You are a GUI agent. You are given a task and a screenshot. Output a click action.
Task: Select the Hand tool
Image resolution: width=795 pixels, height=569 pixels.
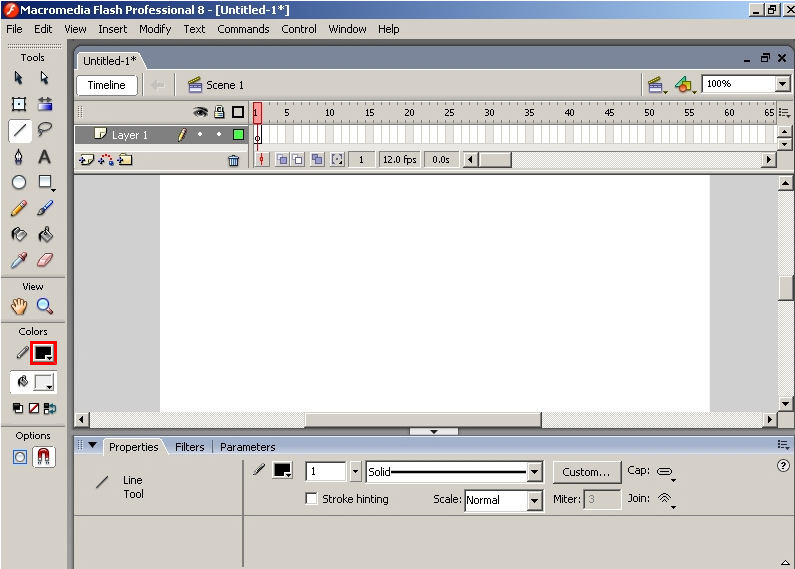coord(19,306)
